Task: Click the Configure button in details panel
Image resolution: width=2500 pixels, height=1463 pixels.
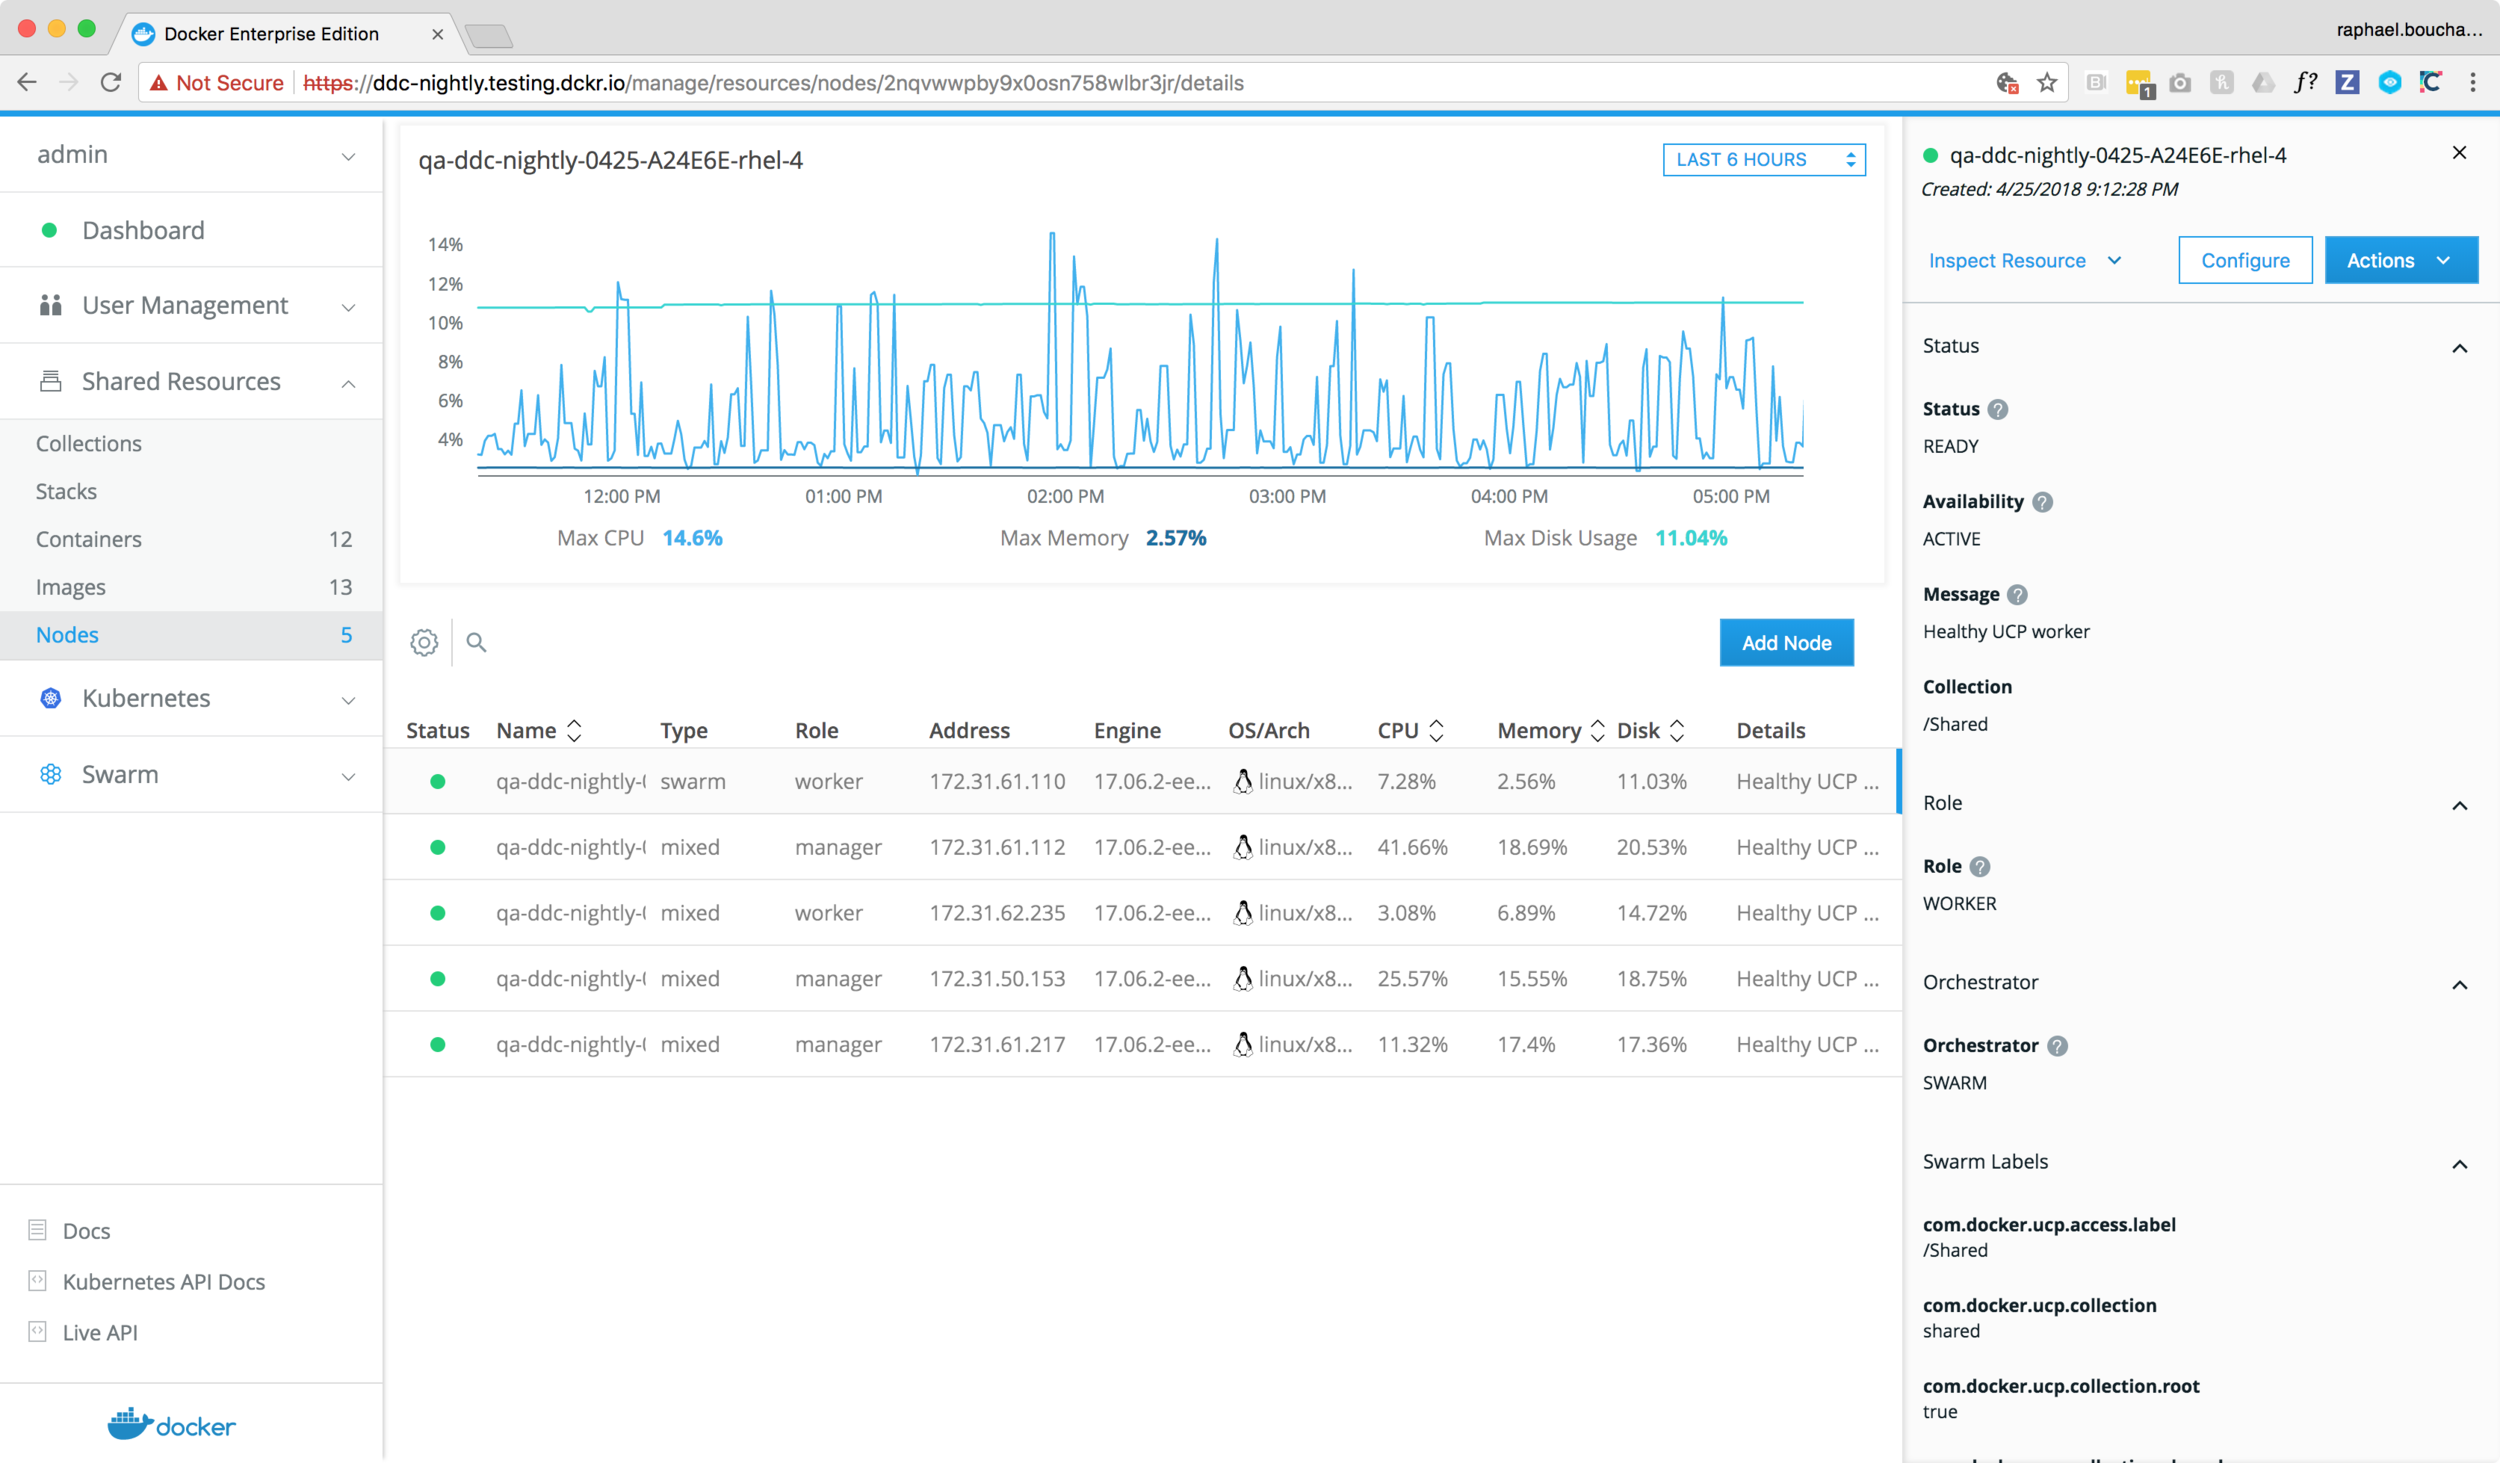Action: point(2244,261)
